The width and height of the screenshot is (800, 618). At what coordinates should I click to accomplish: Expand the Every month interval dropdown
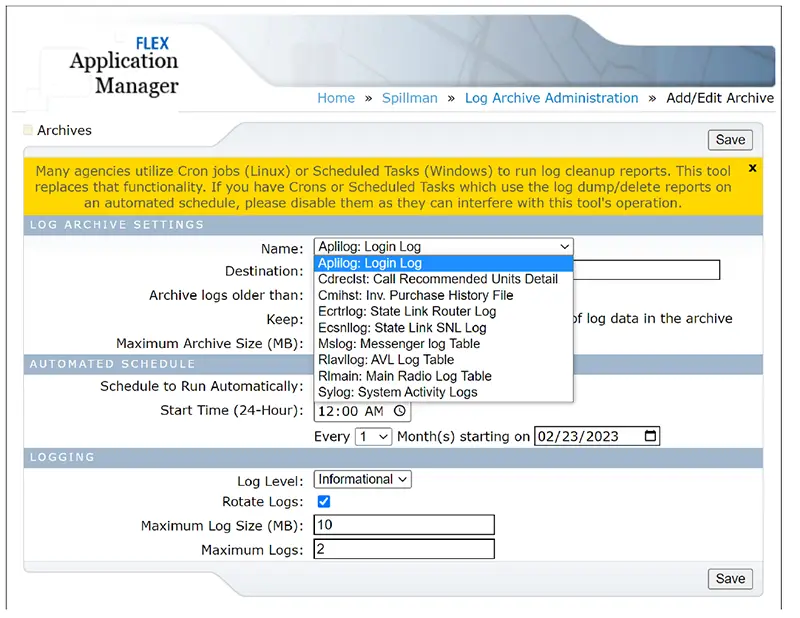373,437
